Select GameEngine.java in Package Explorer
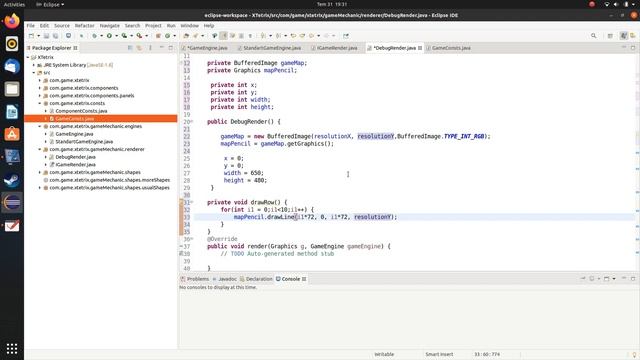This screenshot has height=360, width=640. coord(74,134)
